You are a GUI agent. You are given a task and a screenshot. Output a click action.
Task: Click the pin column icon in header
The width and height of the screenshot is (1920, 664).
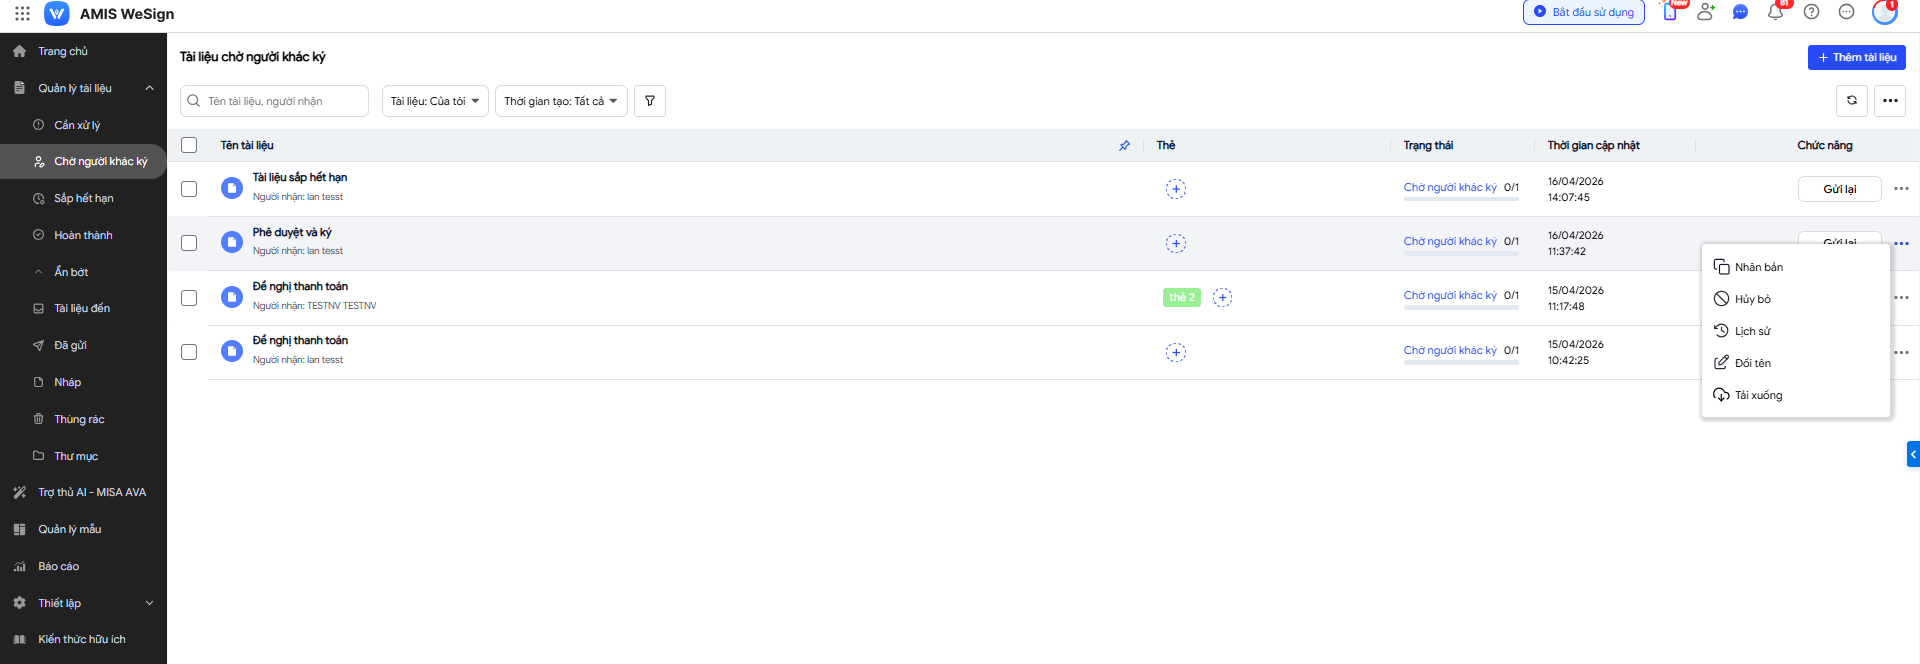(1124, 146)
